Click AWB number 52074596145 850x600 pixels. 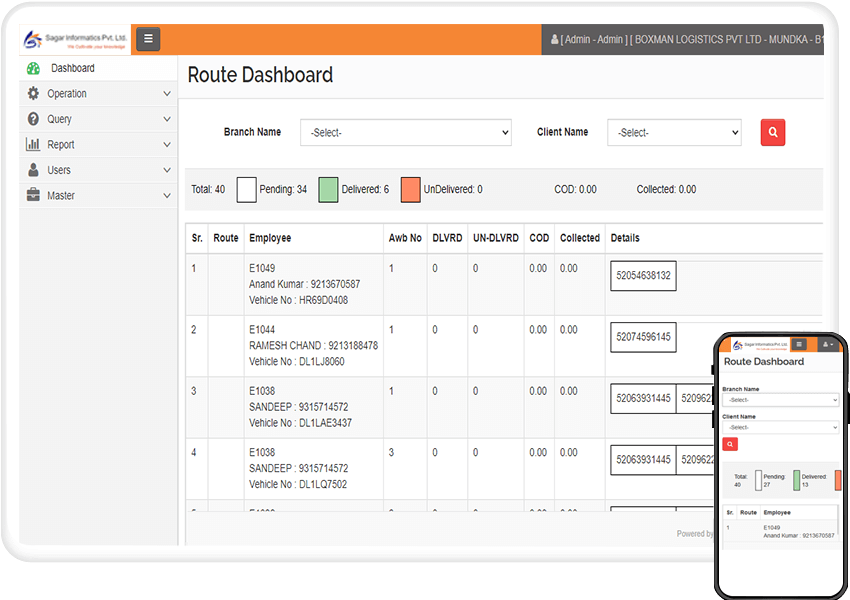643,338
